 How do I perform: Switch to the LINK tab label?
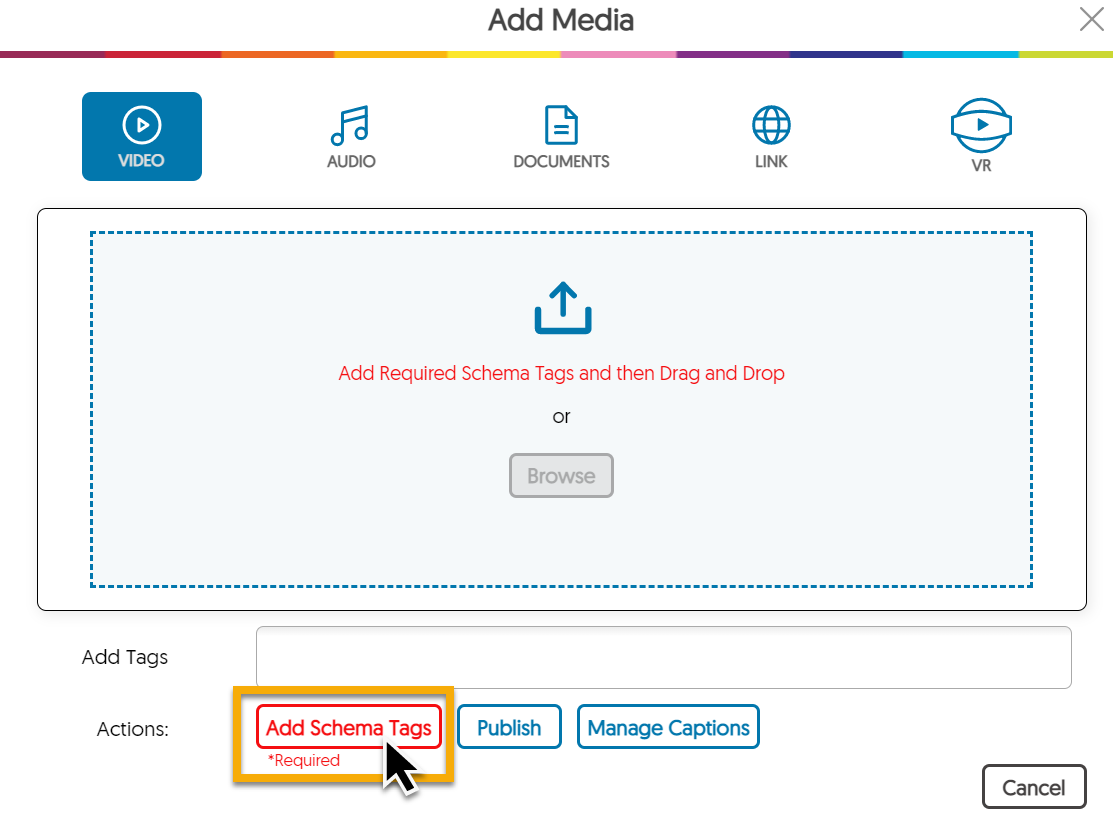coord(771,161)
